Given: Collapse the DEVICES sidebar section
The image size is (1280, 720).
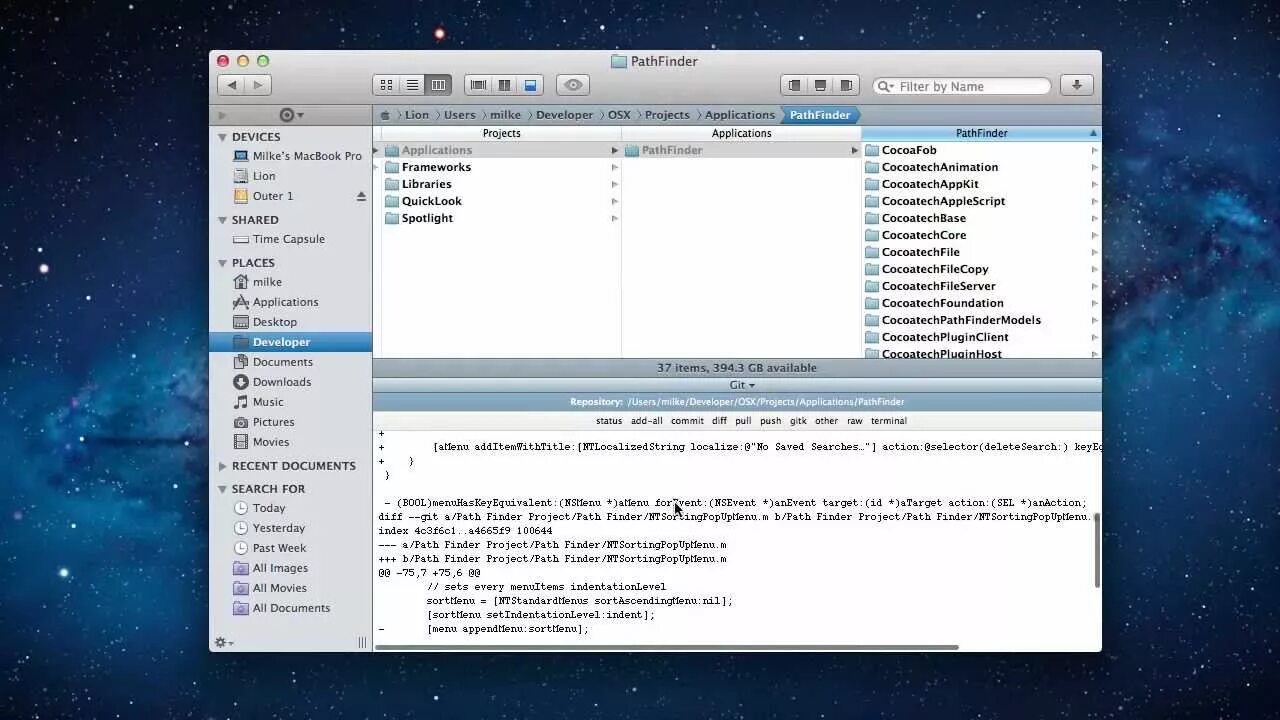Looking at the screenshot, I should tap(222, 137).
